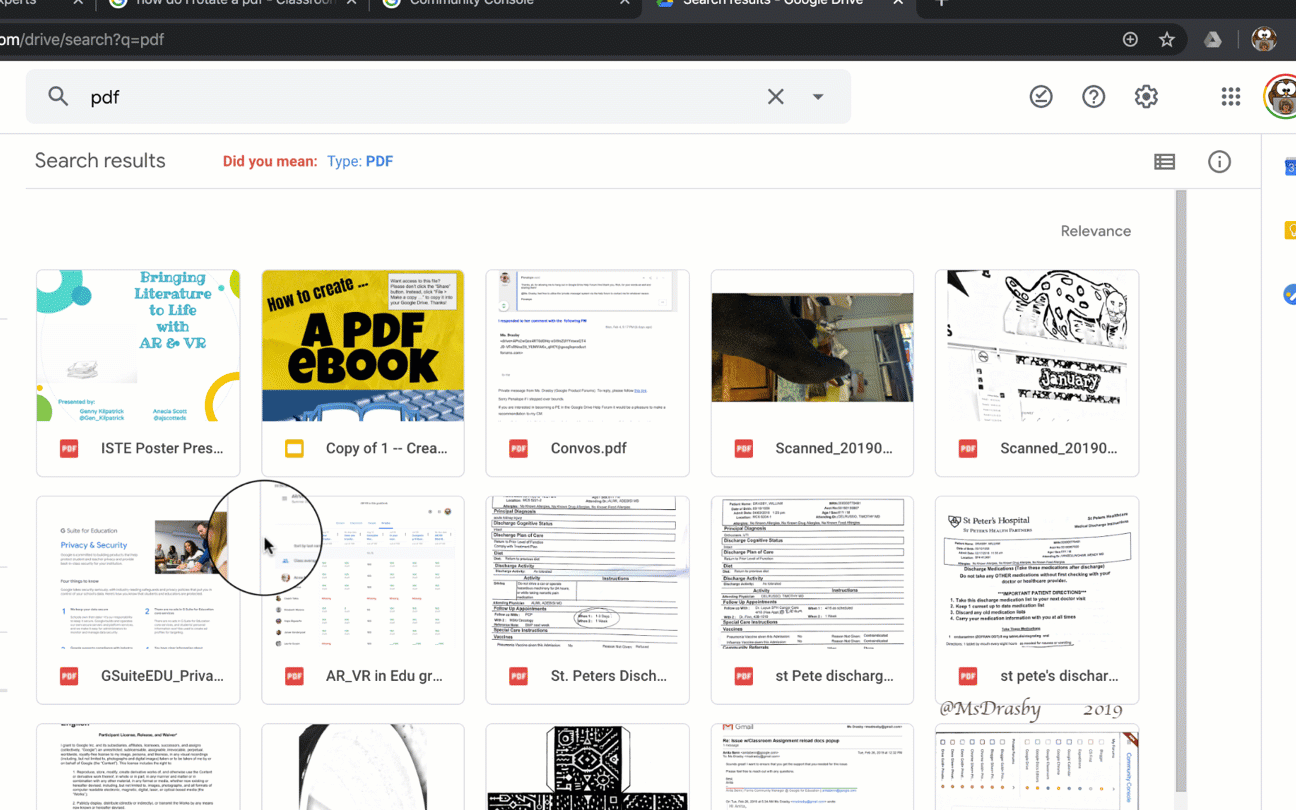Click the 'Type: PDF' suggestion link
The height and width of the screenshot is (810, 1296).
360,161
